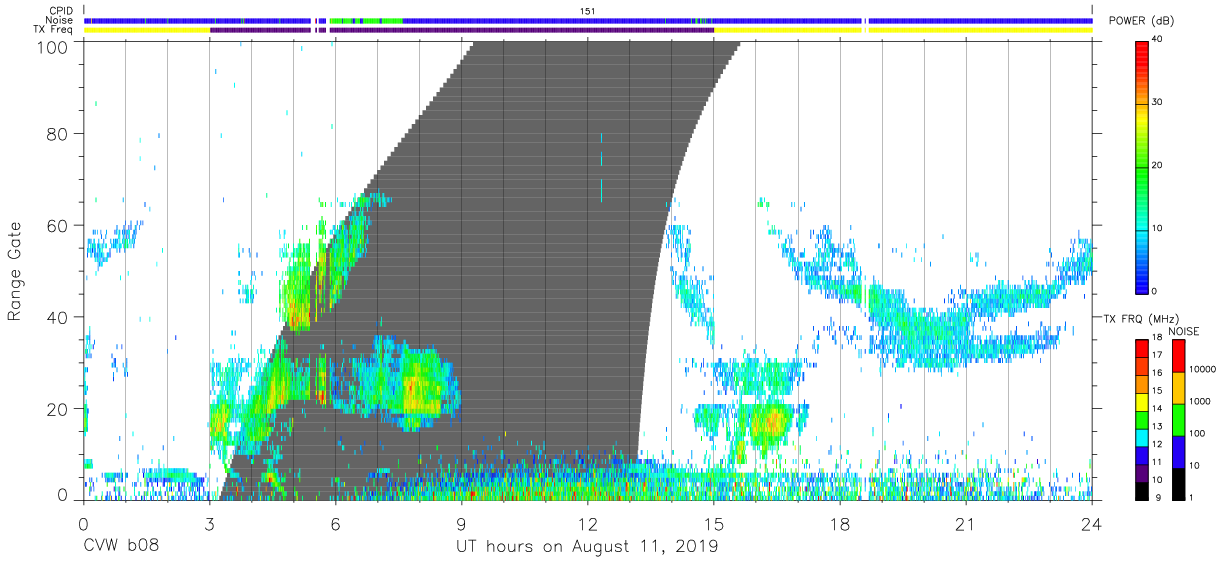This screenshot has height=567, width=1228.
Task: Click the CPID label
Action: [x=62, y=11]
